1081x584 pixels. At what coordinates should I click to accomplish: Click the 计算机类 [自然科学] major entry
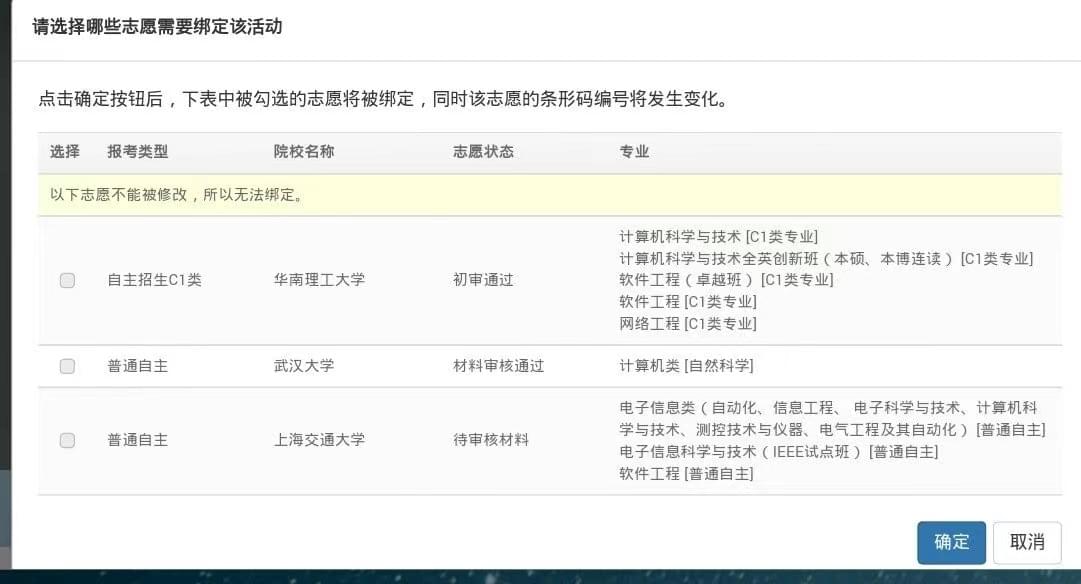pyautogui.click(x=686, y=366)
